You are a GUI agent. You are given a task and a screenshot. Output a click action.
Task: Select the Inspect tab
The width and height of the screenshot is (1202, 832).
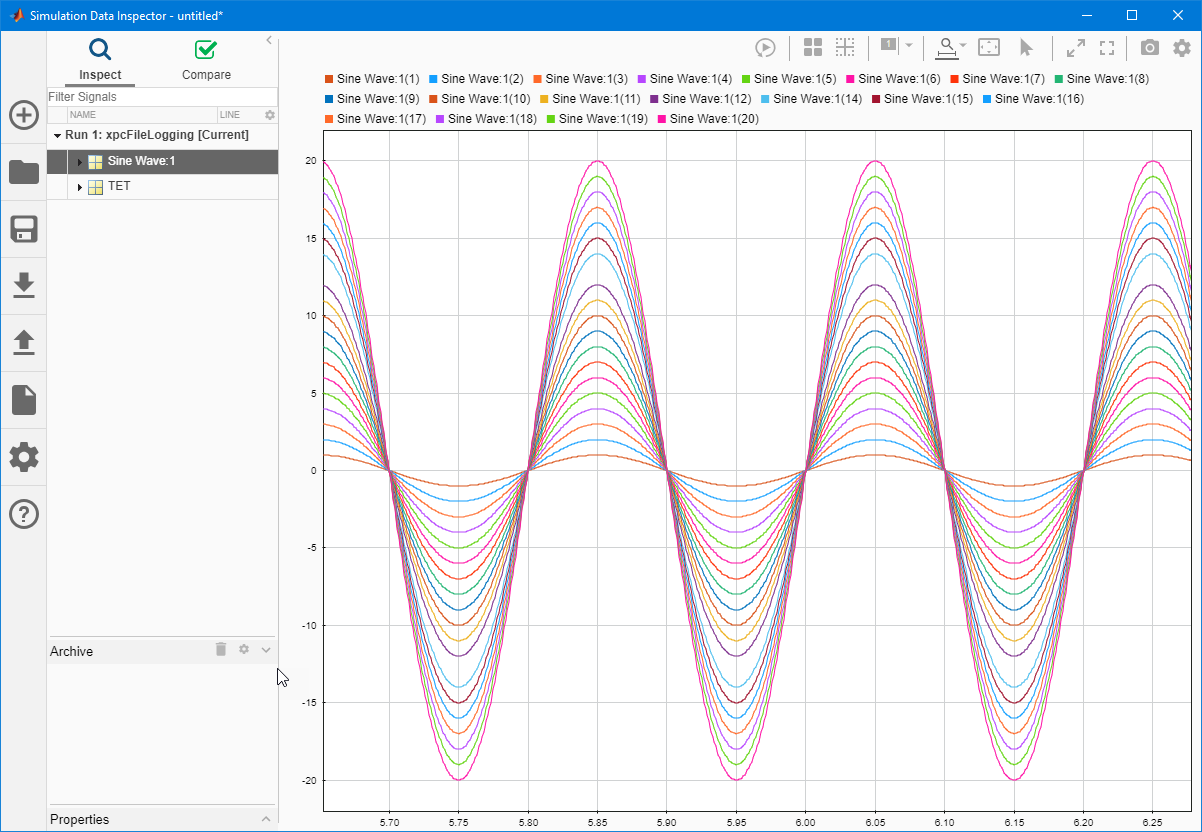point(100,60)
